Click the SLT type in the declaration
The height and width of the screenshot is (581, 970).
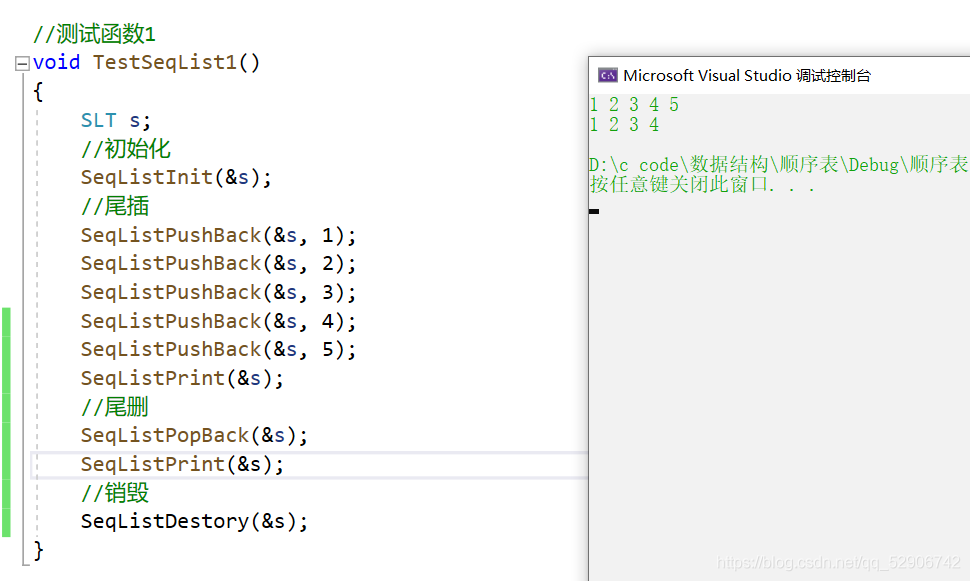(x=98, y=120)
